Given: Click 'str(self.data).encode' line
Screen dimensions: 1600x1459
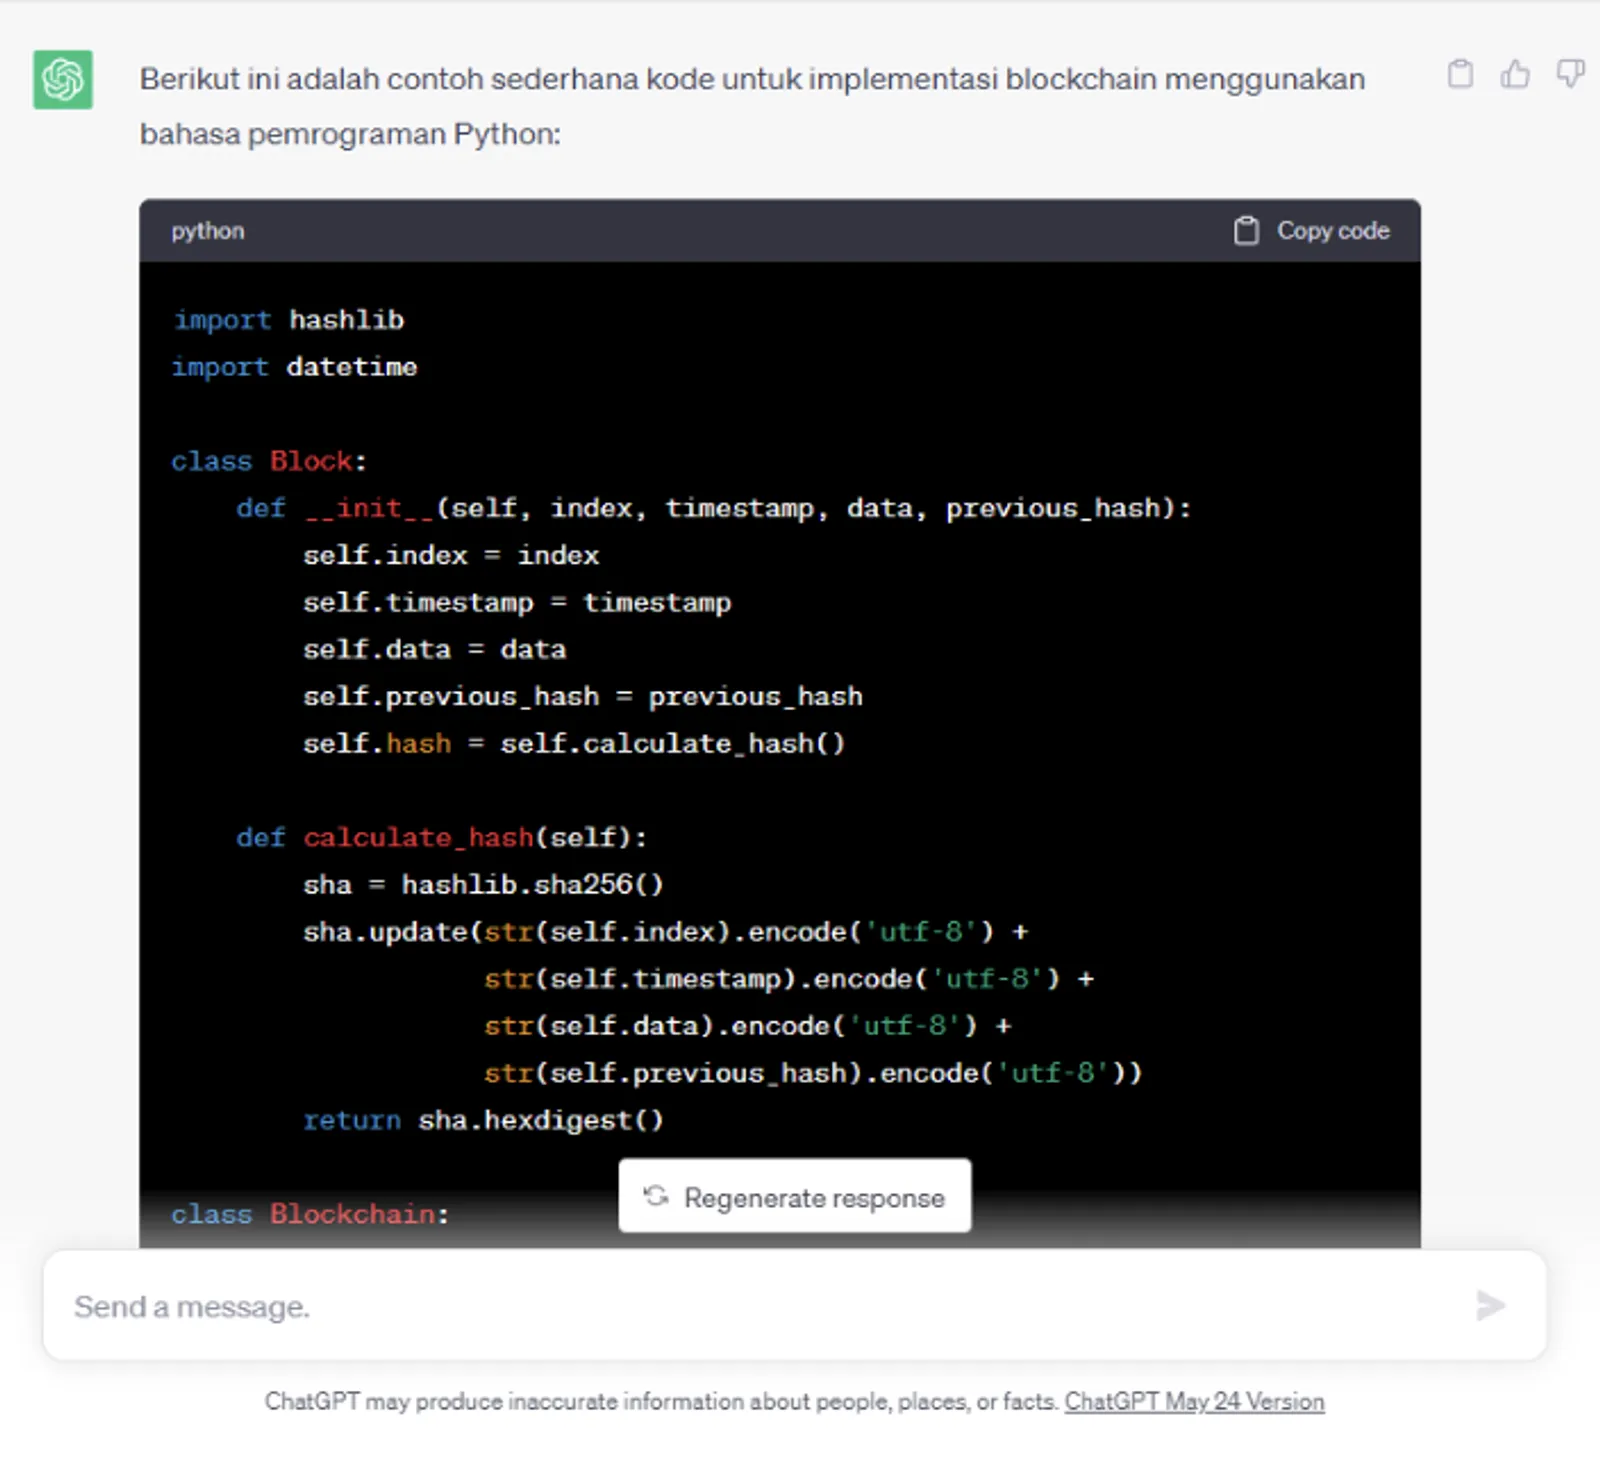Looking at the screenshot, I should pos(748,1025).
